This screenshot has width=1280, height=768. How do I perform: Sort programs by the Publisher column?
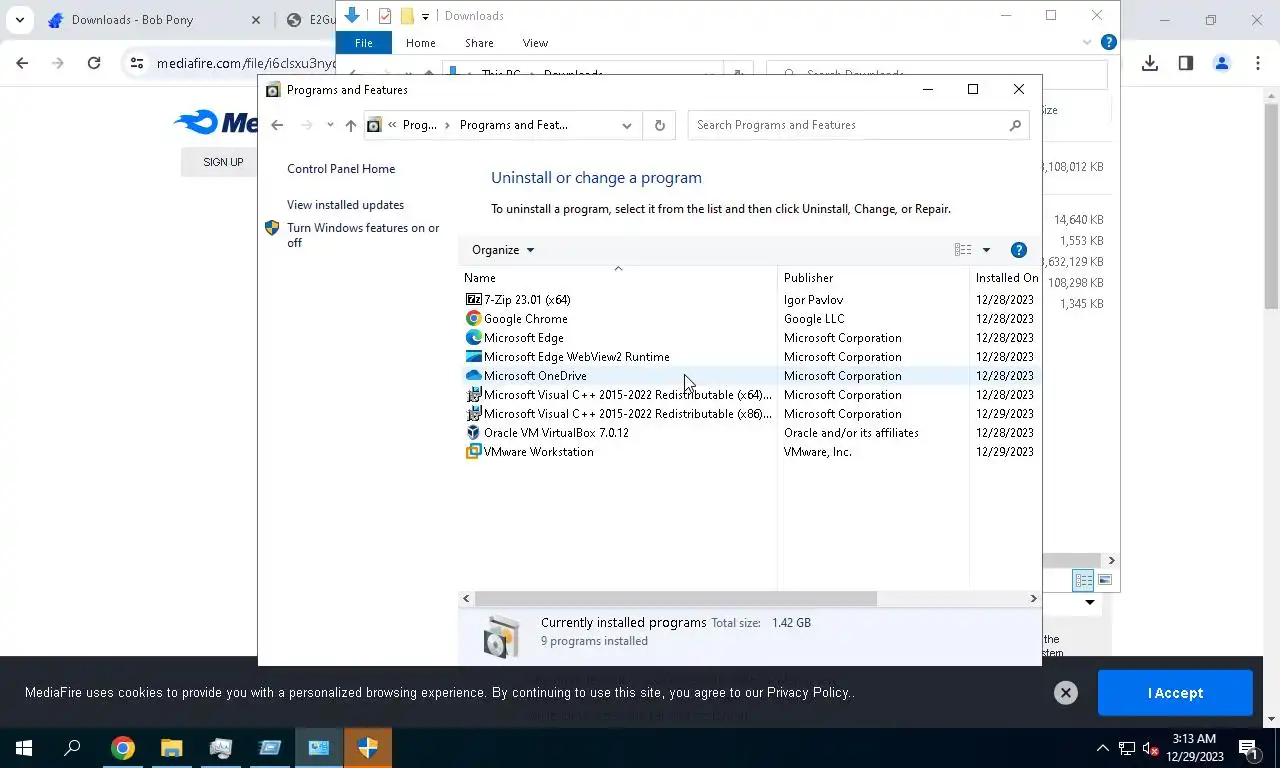[x=873, y=278]
